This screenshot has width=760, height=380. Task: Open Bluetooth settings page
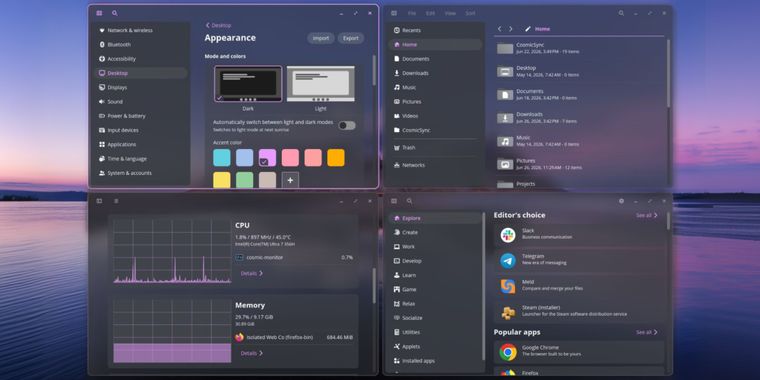pyautogui.click(x=141, y=44)
